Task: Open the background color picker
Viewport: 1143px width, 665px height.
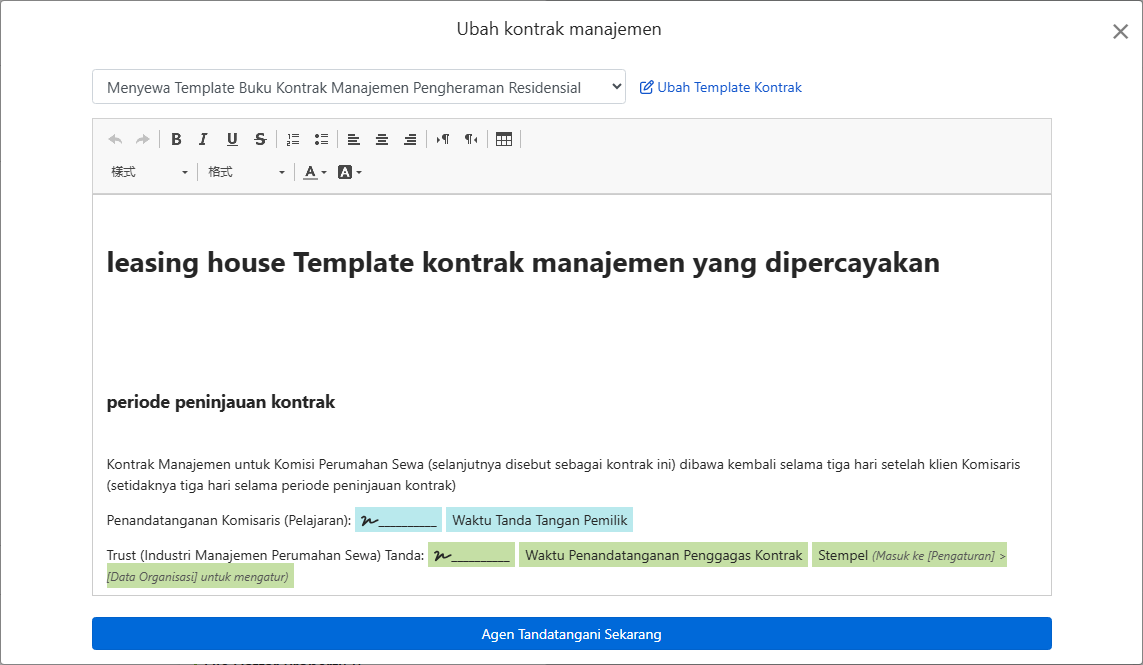Action: 350,172
